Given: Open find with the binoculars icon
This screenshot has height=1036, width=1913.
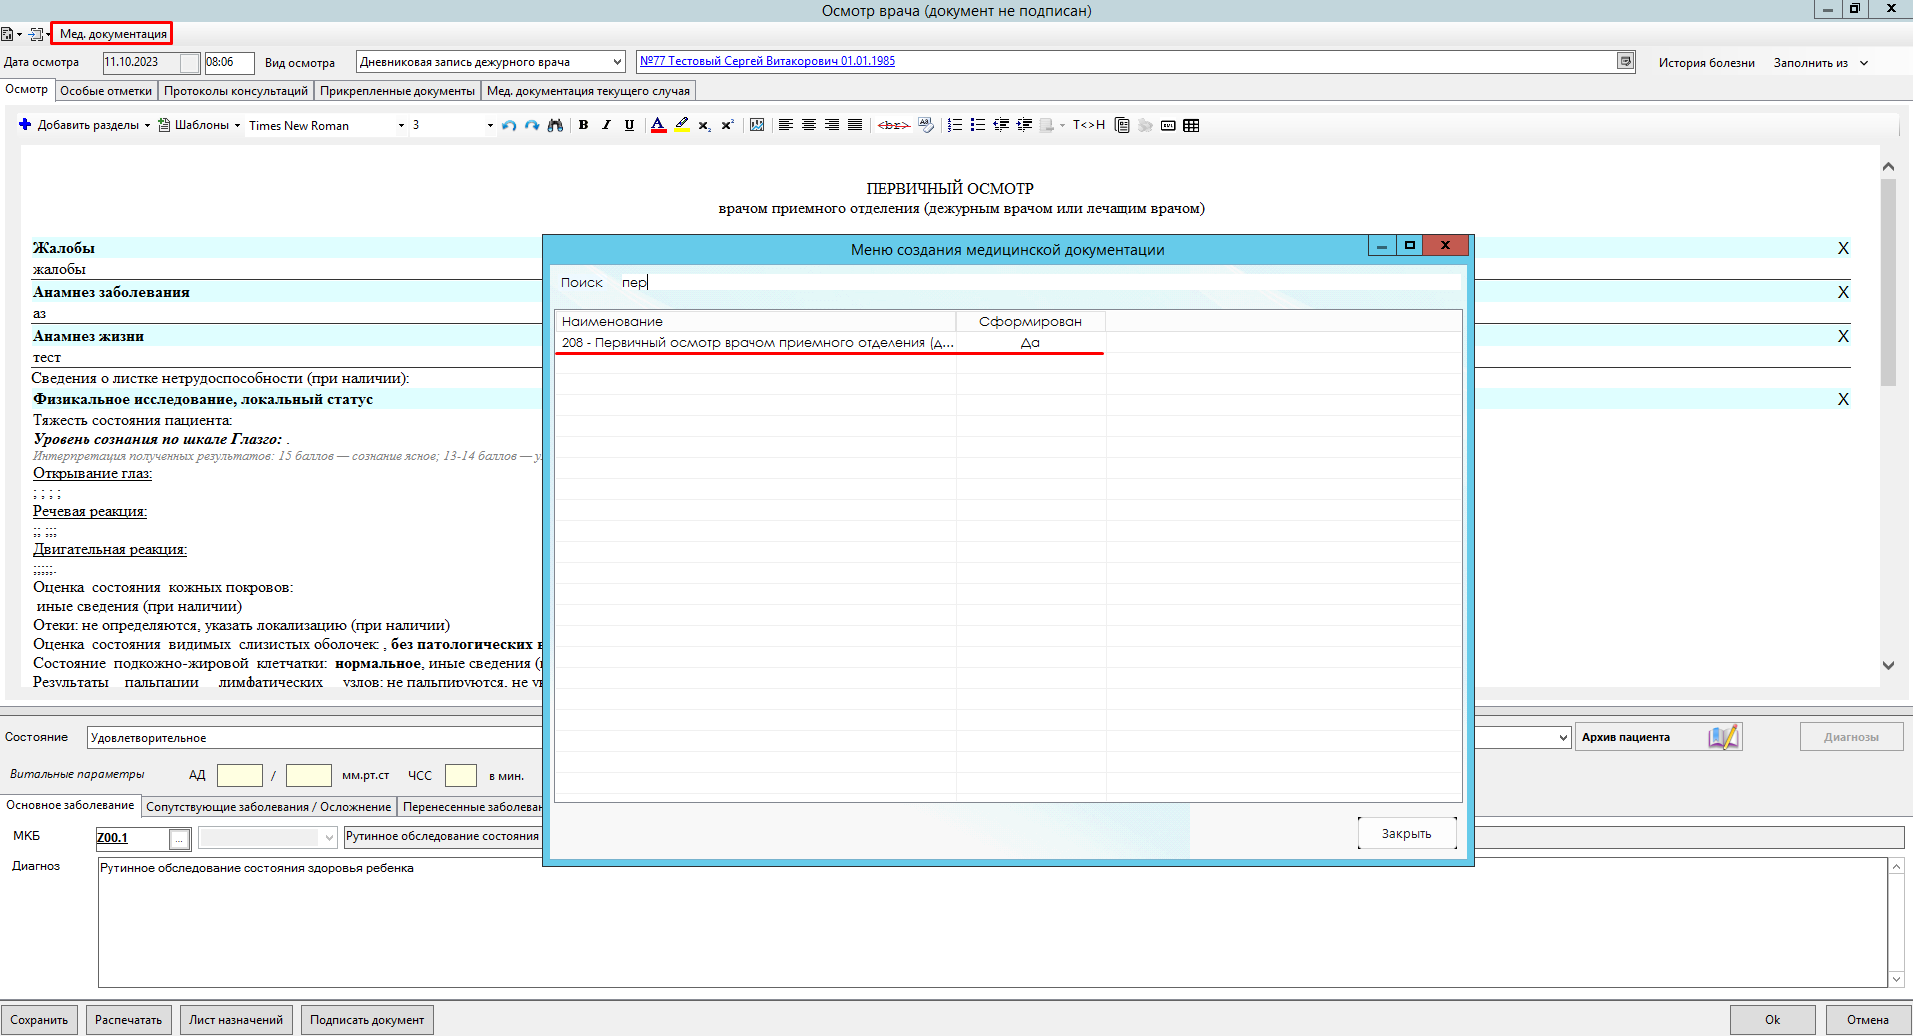Looking at the screenshot, I should pos(555,125).
